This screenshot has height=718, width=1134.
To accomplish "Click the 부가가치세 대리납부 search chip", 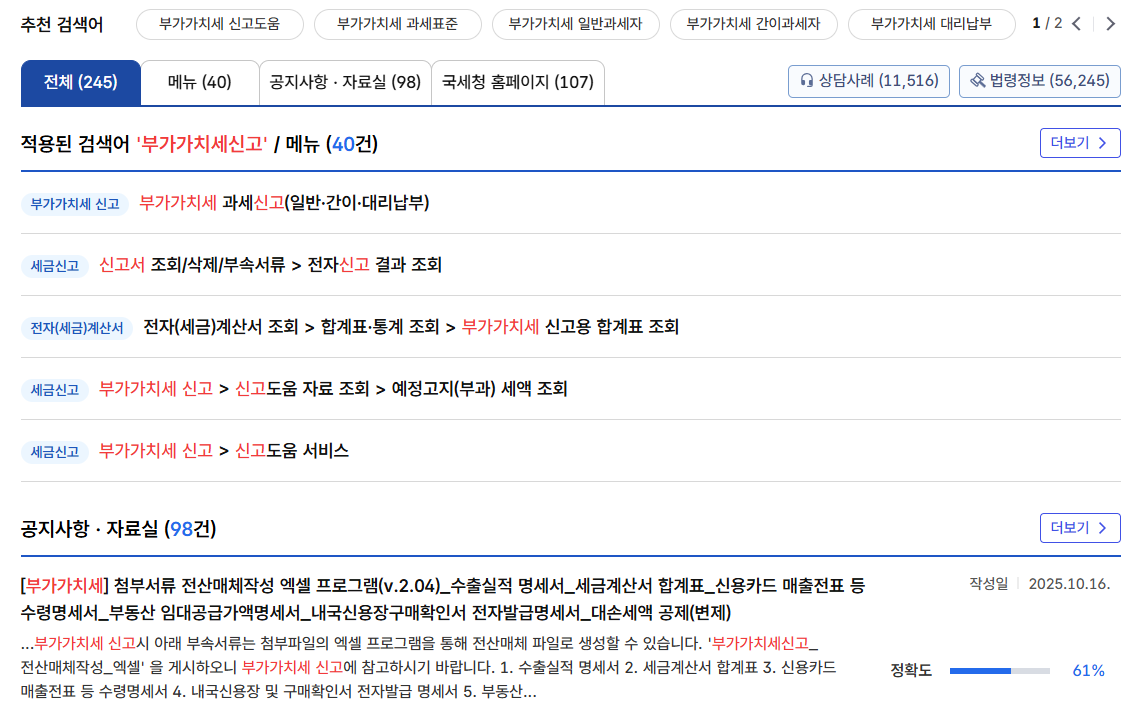I will [x=931, y=24].
